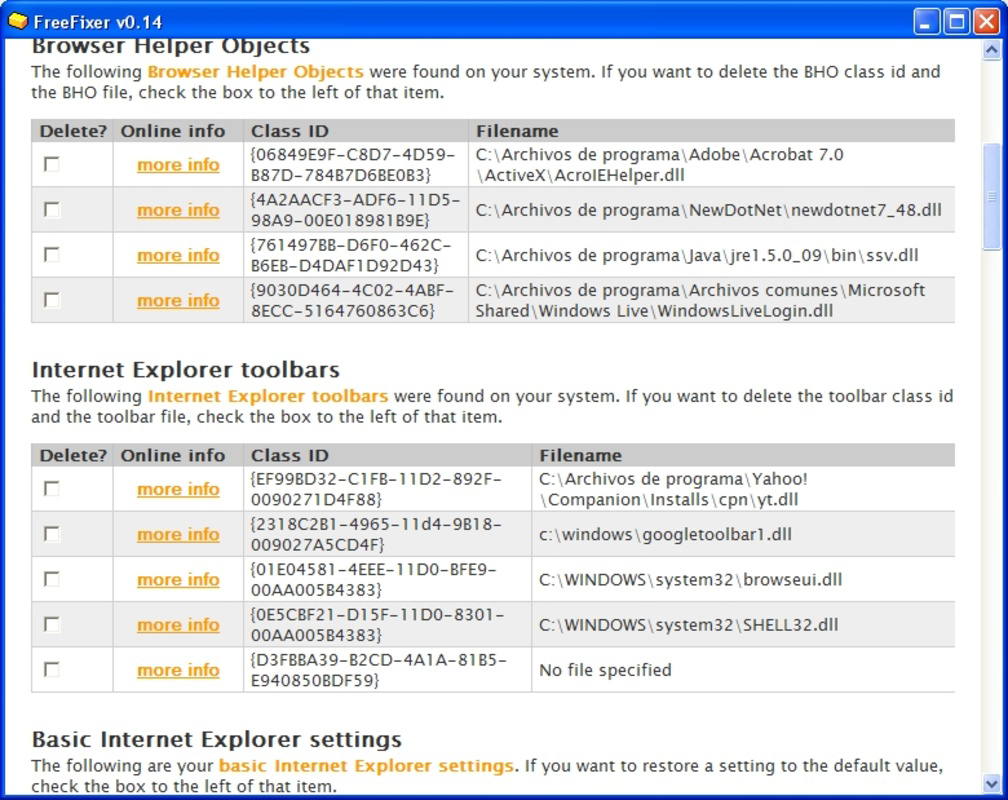Click the FreeFixer app icon in title bar
Screen dimensions: 1008x800
point(18,21)
